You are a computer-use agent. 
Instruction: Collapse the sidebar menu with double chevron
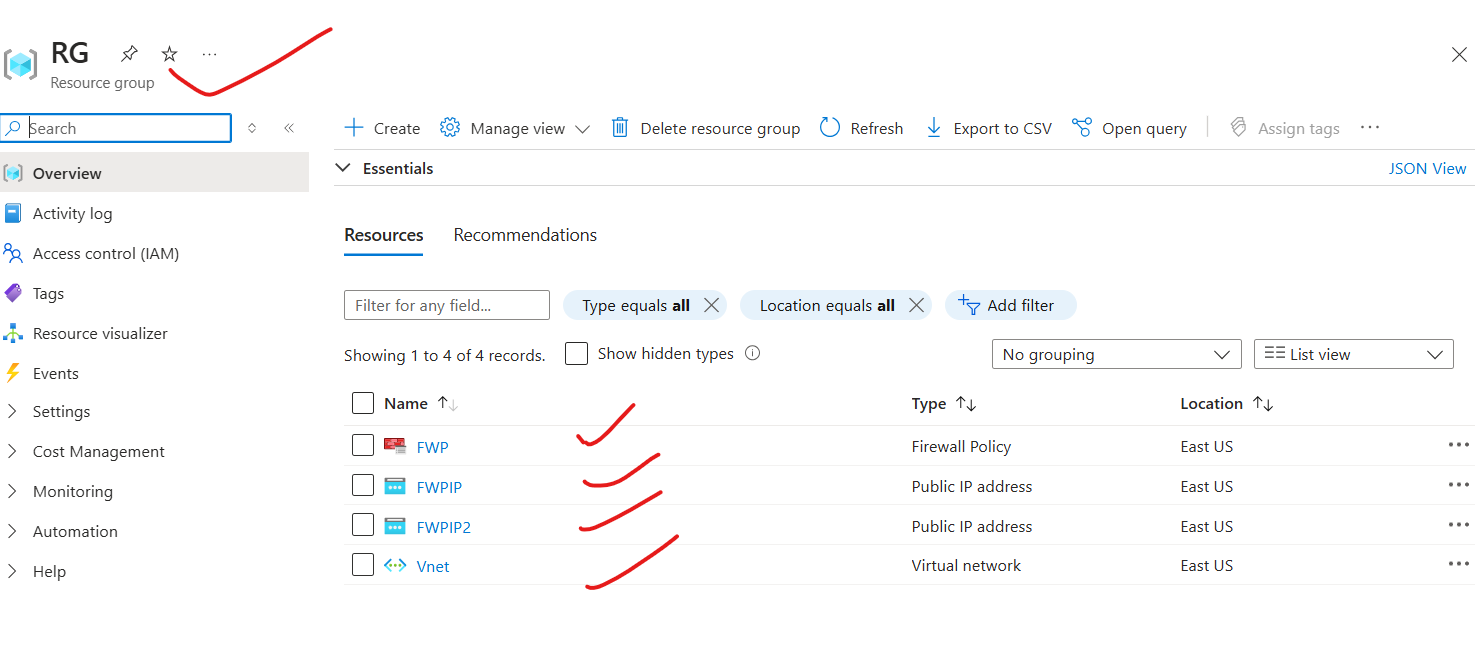click(x=289, y=128)
